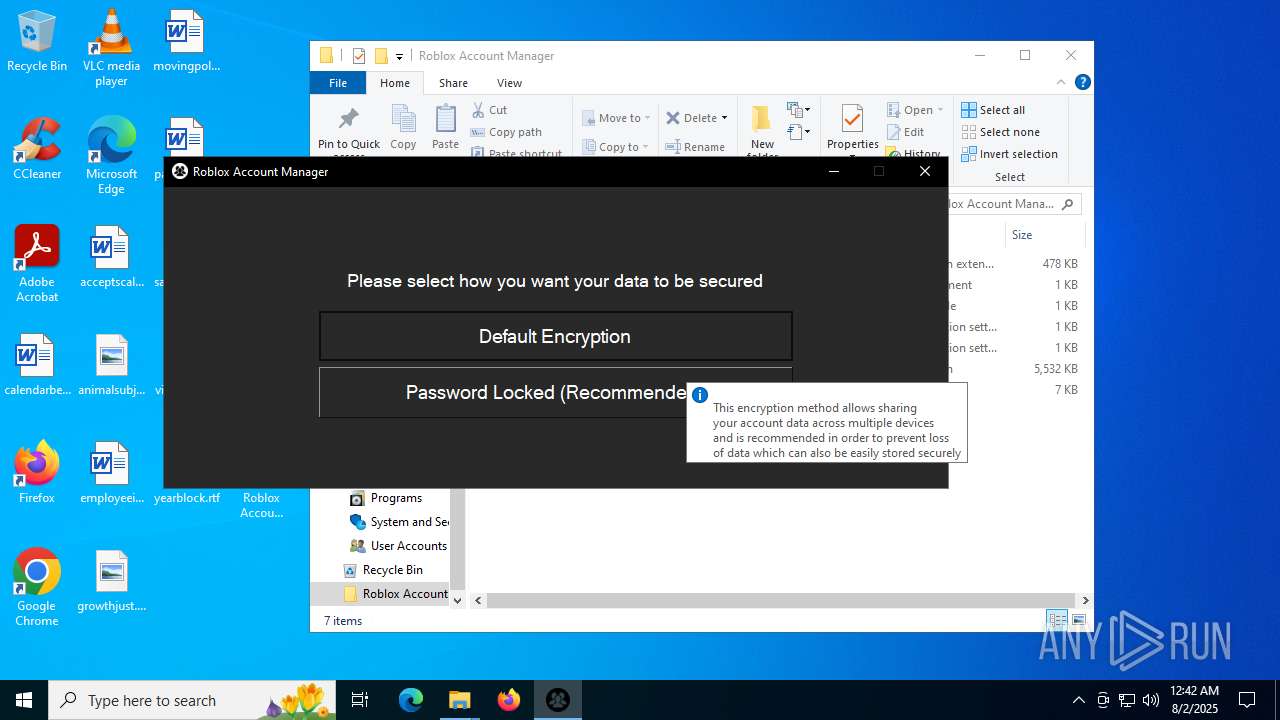This screenshot has width=1280, height=720.
Task: Click Edit in Explorer ribbon
Action: [905, 132]
